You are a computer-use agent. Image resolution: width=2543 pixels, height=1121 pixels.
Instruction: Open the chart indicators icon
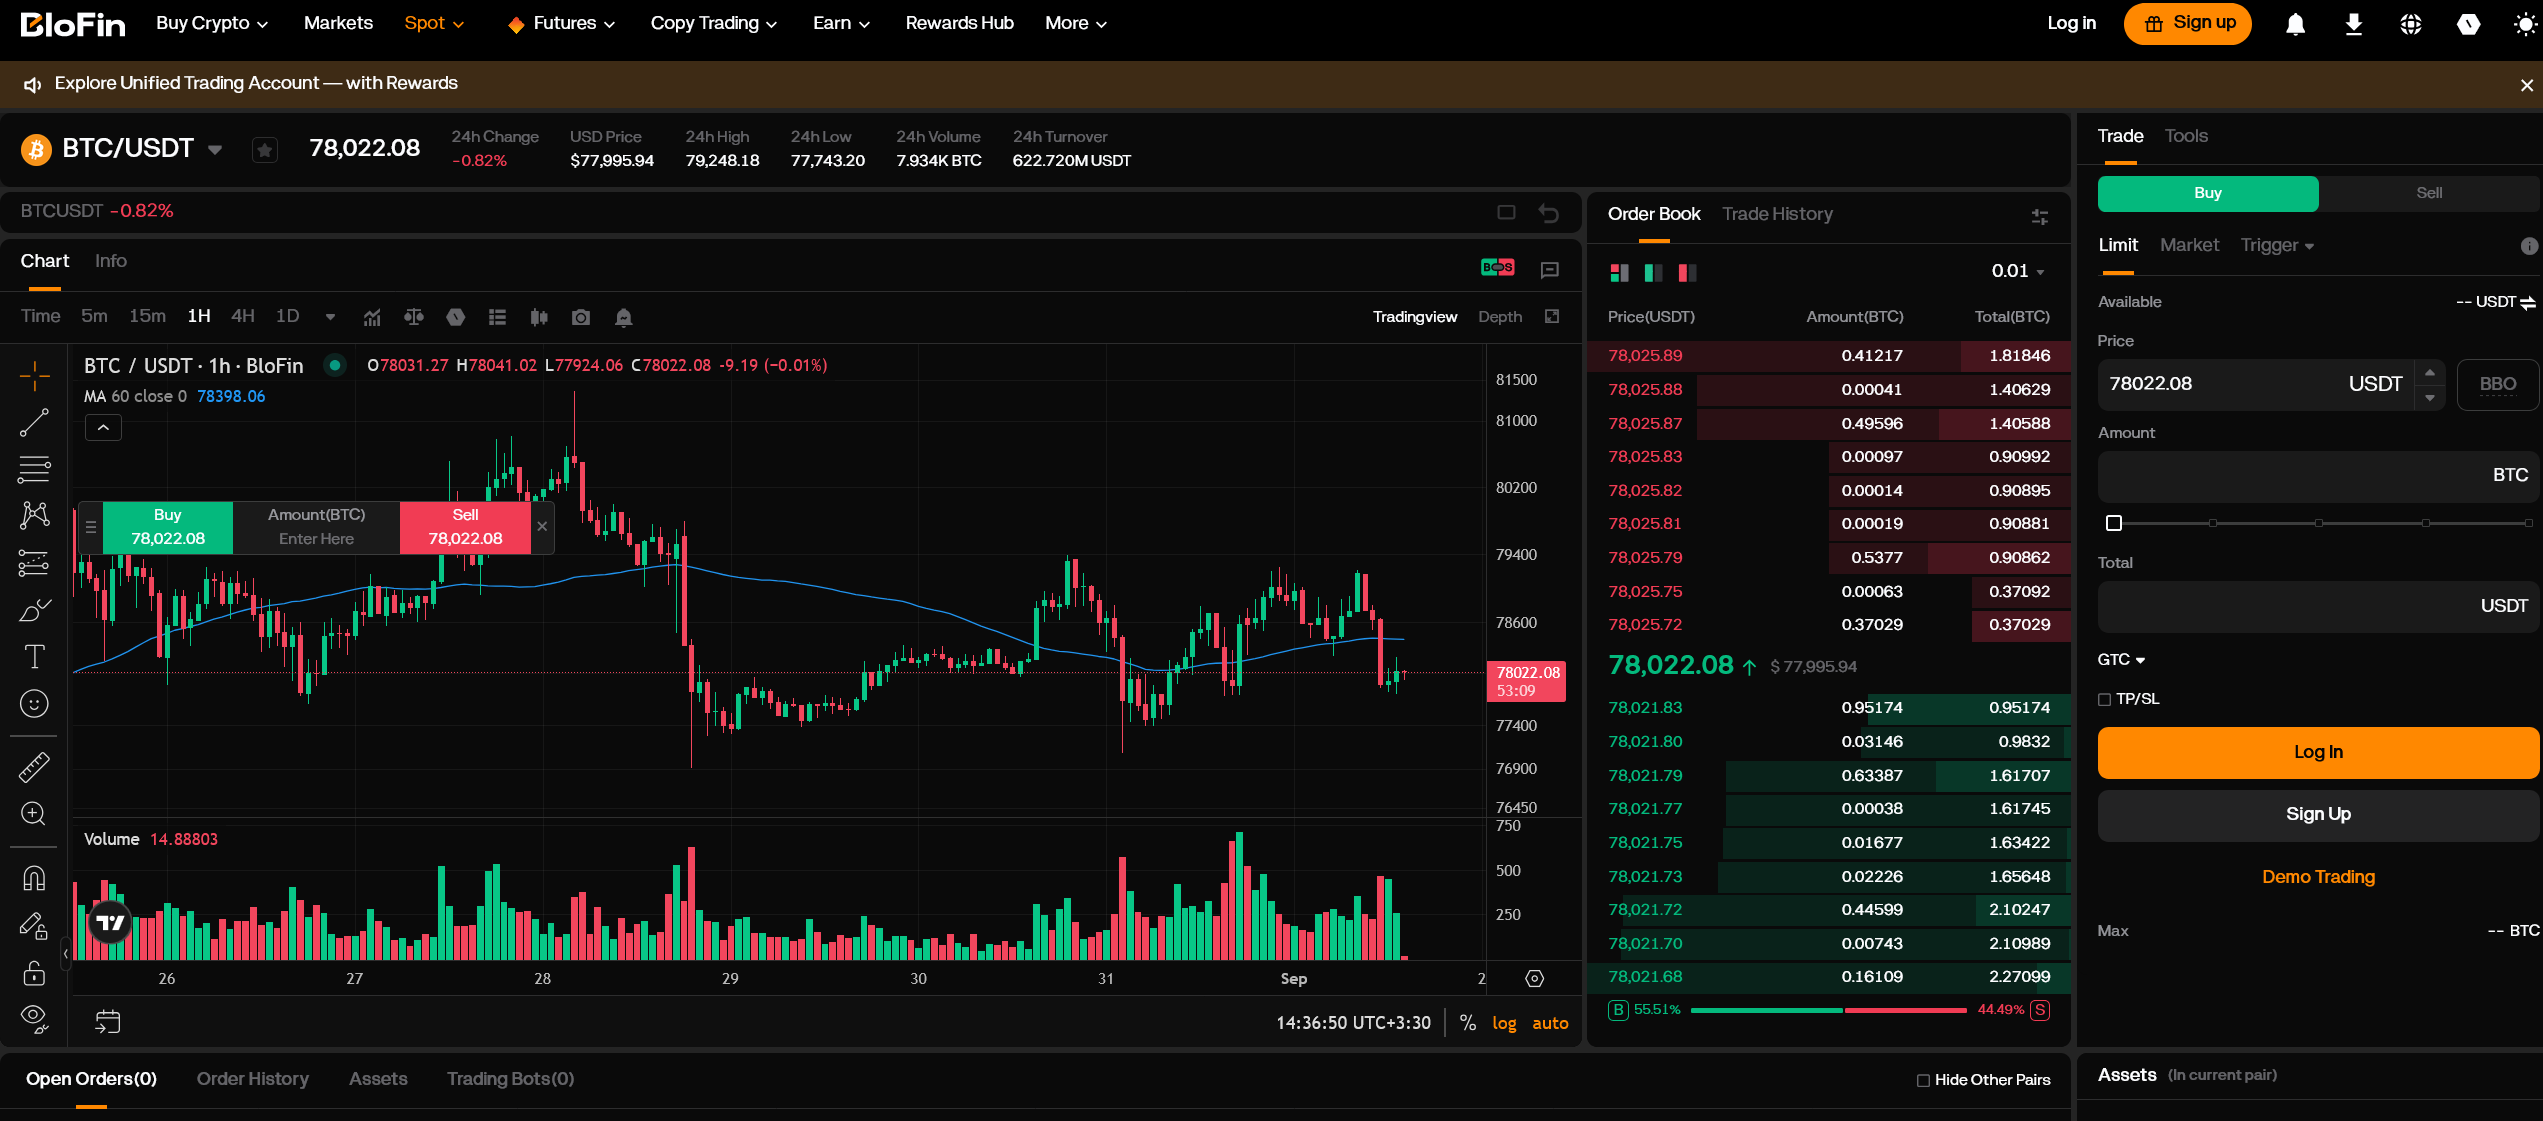(x=372, y=317)
